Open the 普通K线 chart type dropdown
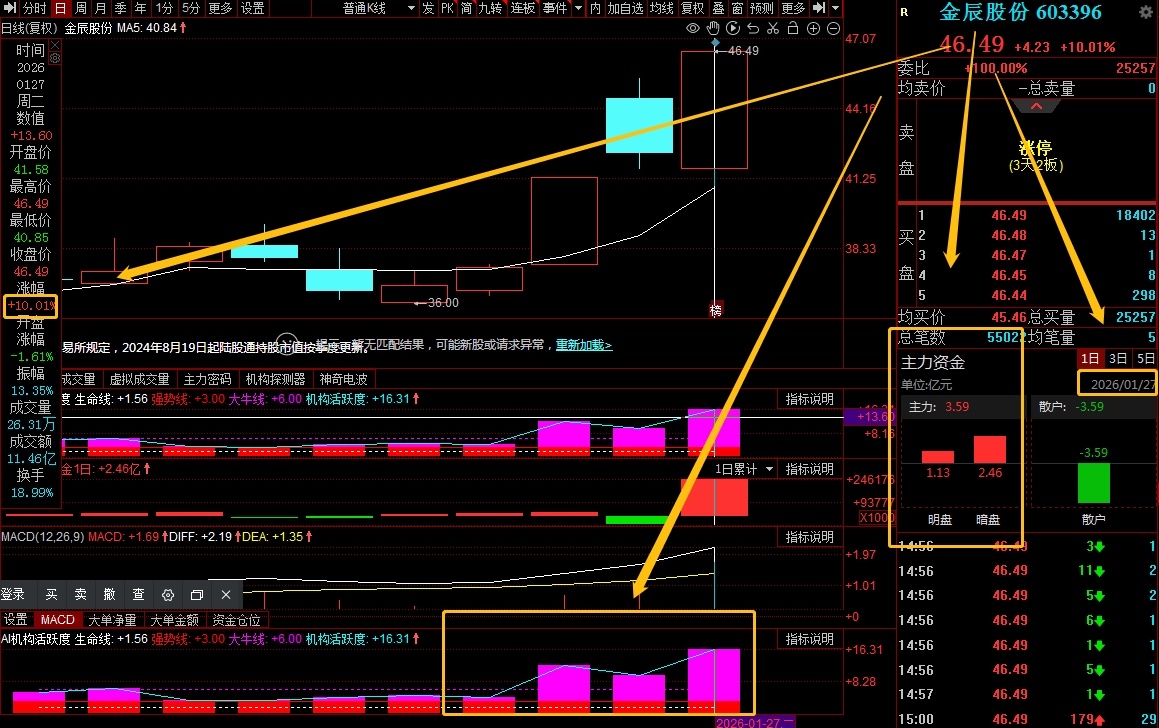The width and height of the screenshot is (1159, 728). [378, 8]
